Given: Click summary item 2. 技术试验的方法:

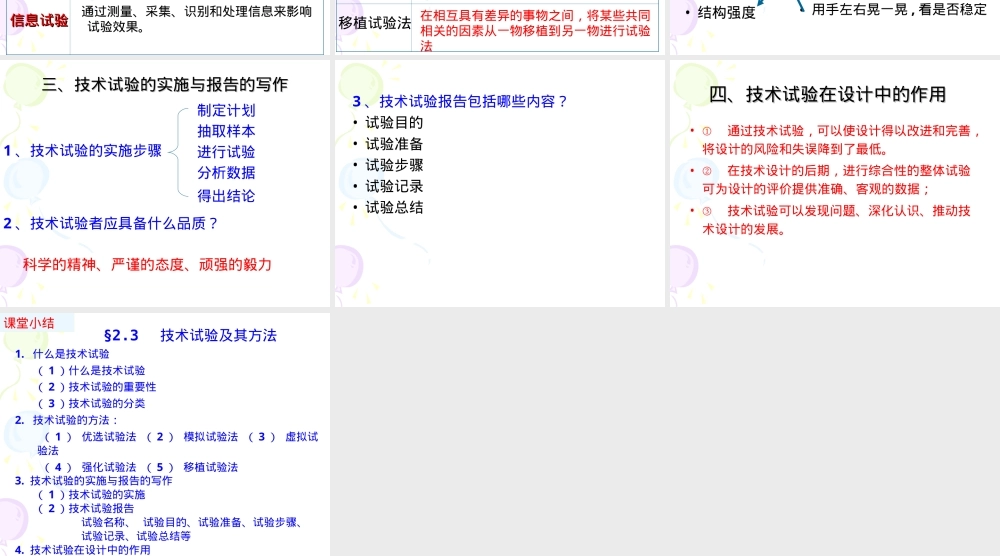Looking at the screenshot, I should tap(67, 420).
